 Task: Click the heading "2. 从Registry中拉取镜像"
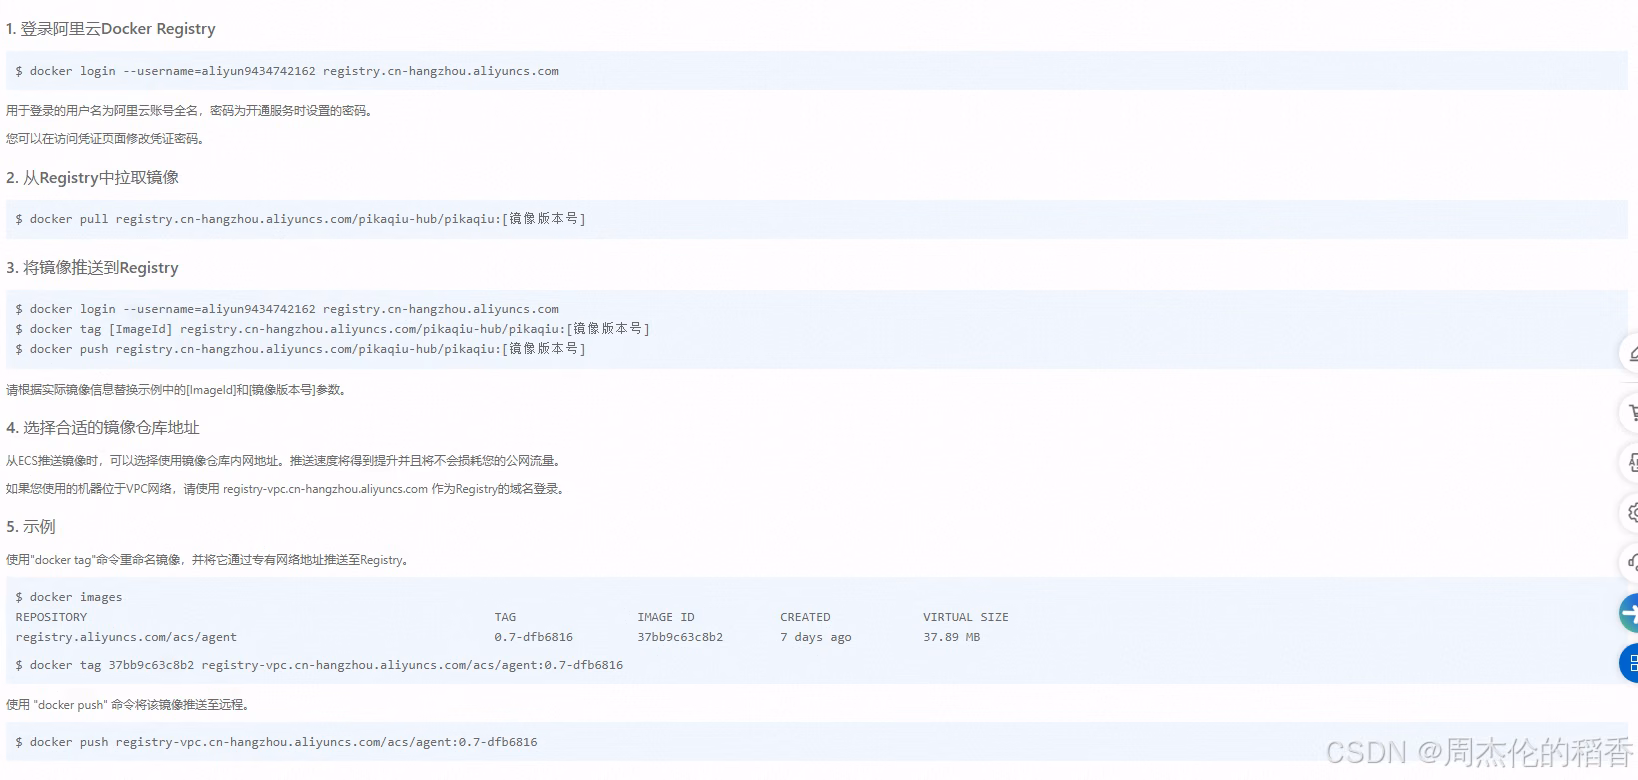pos(92,178)
